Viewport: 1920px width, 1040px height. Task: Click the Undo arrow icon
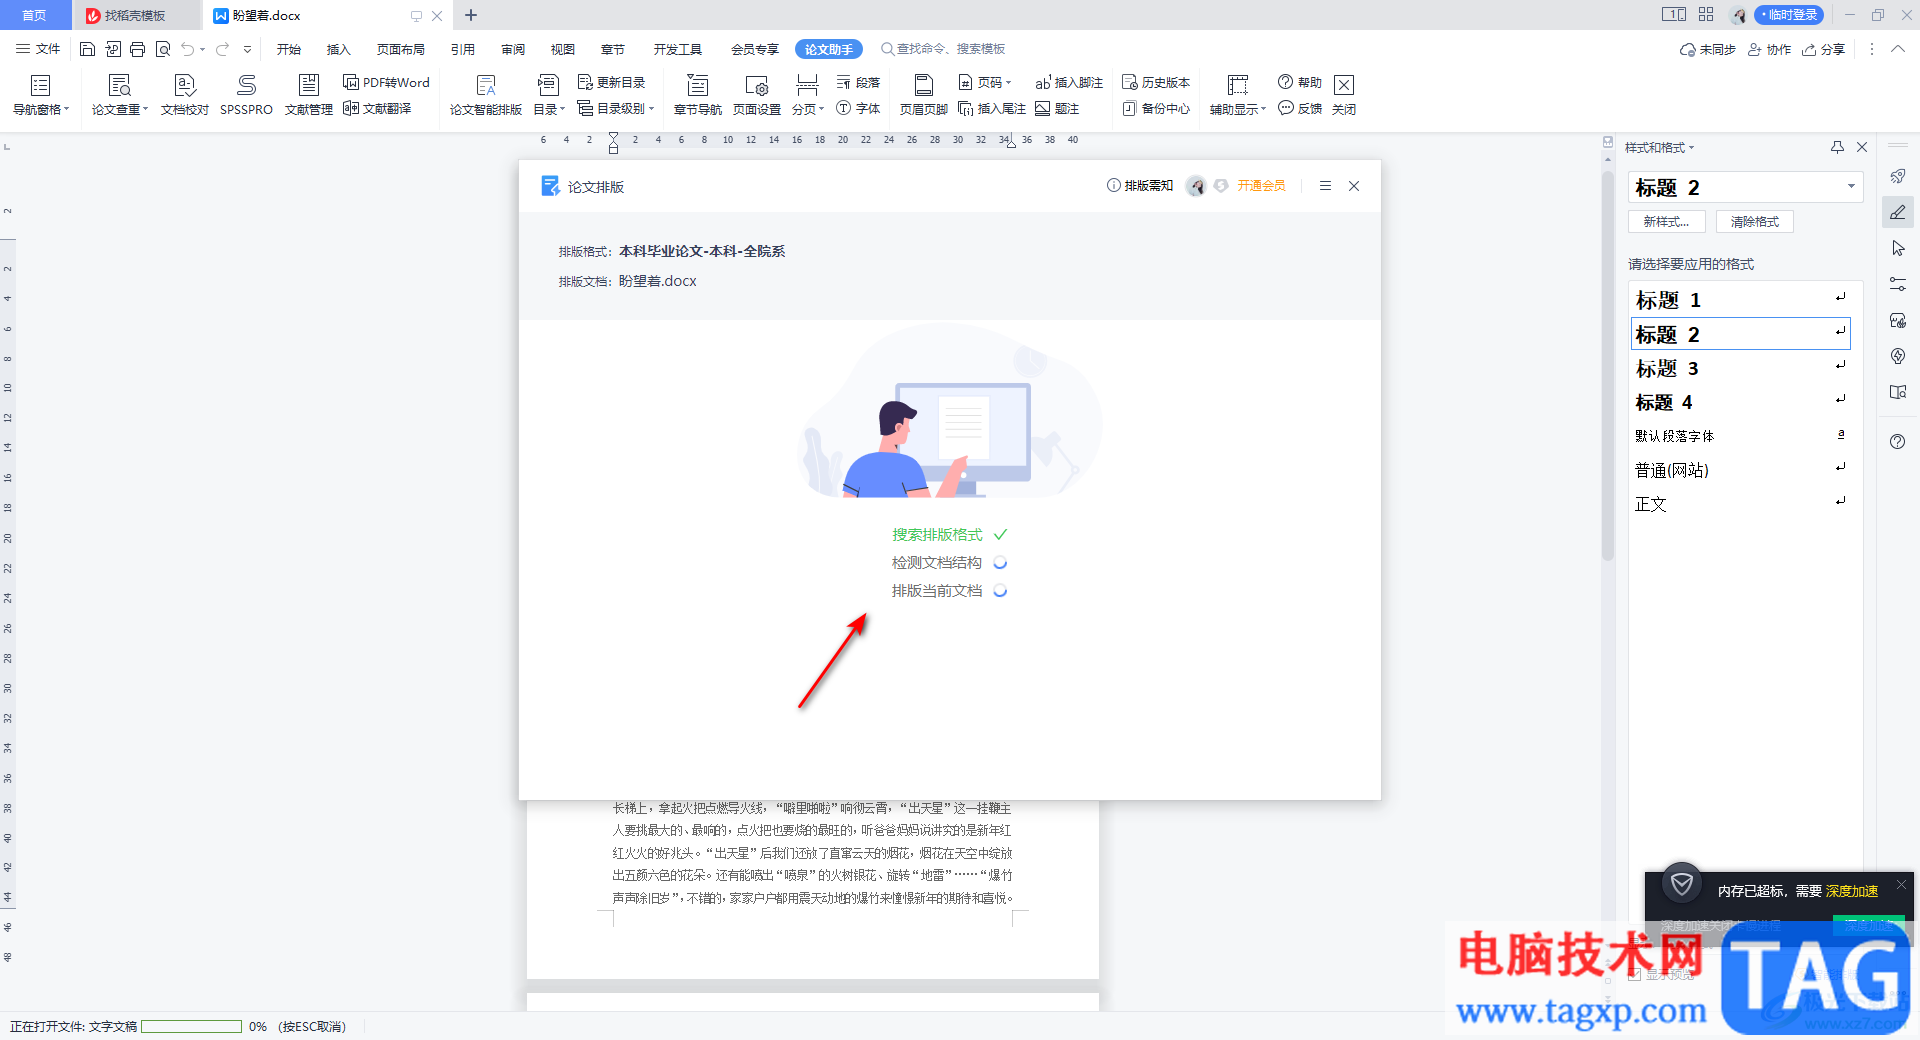(x=187, y=49)
